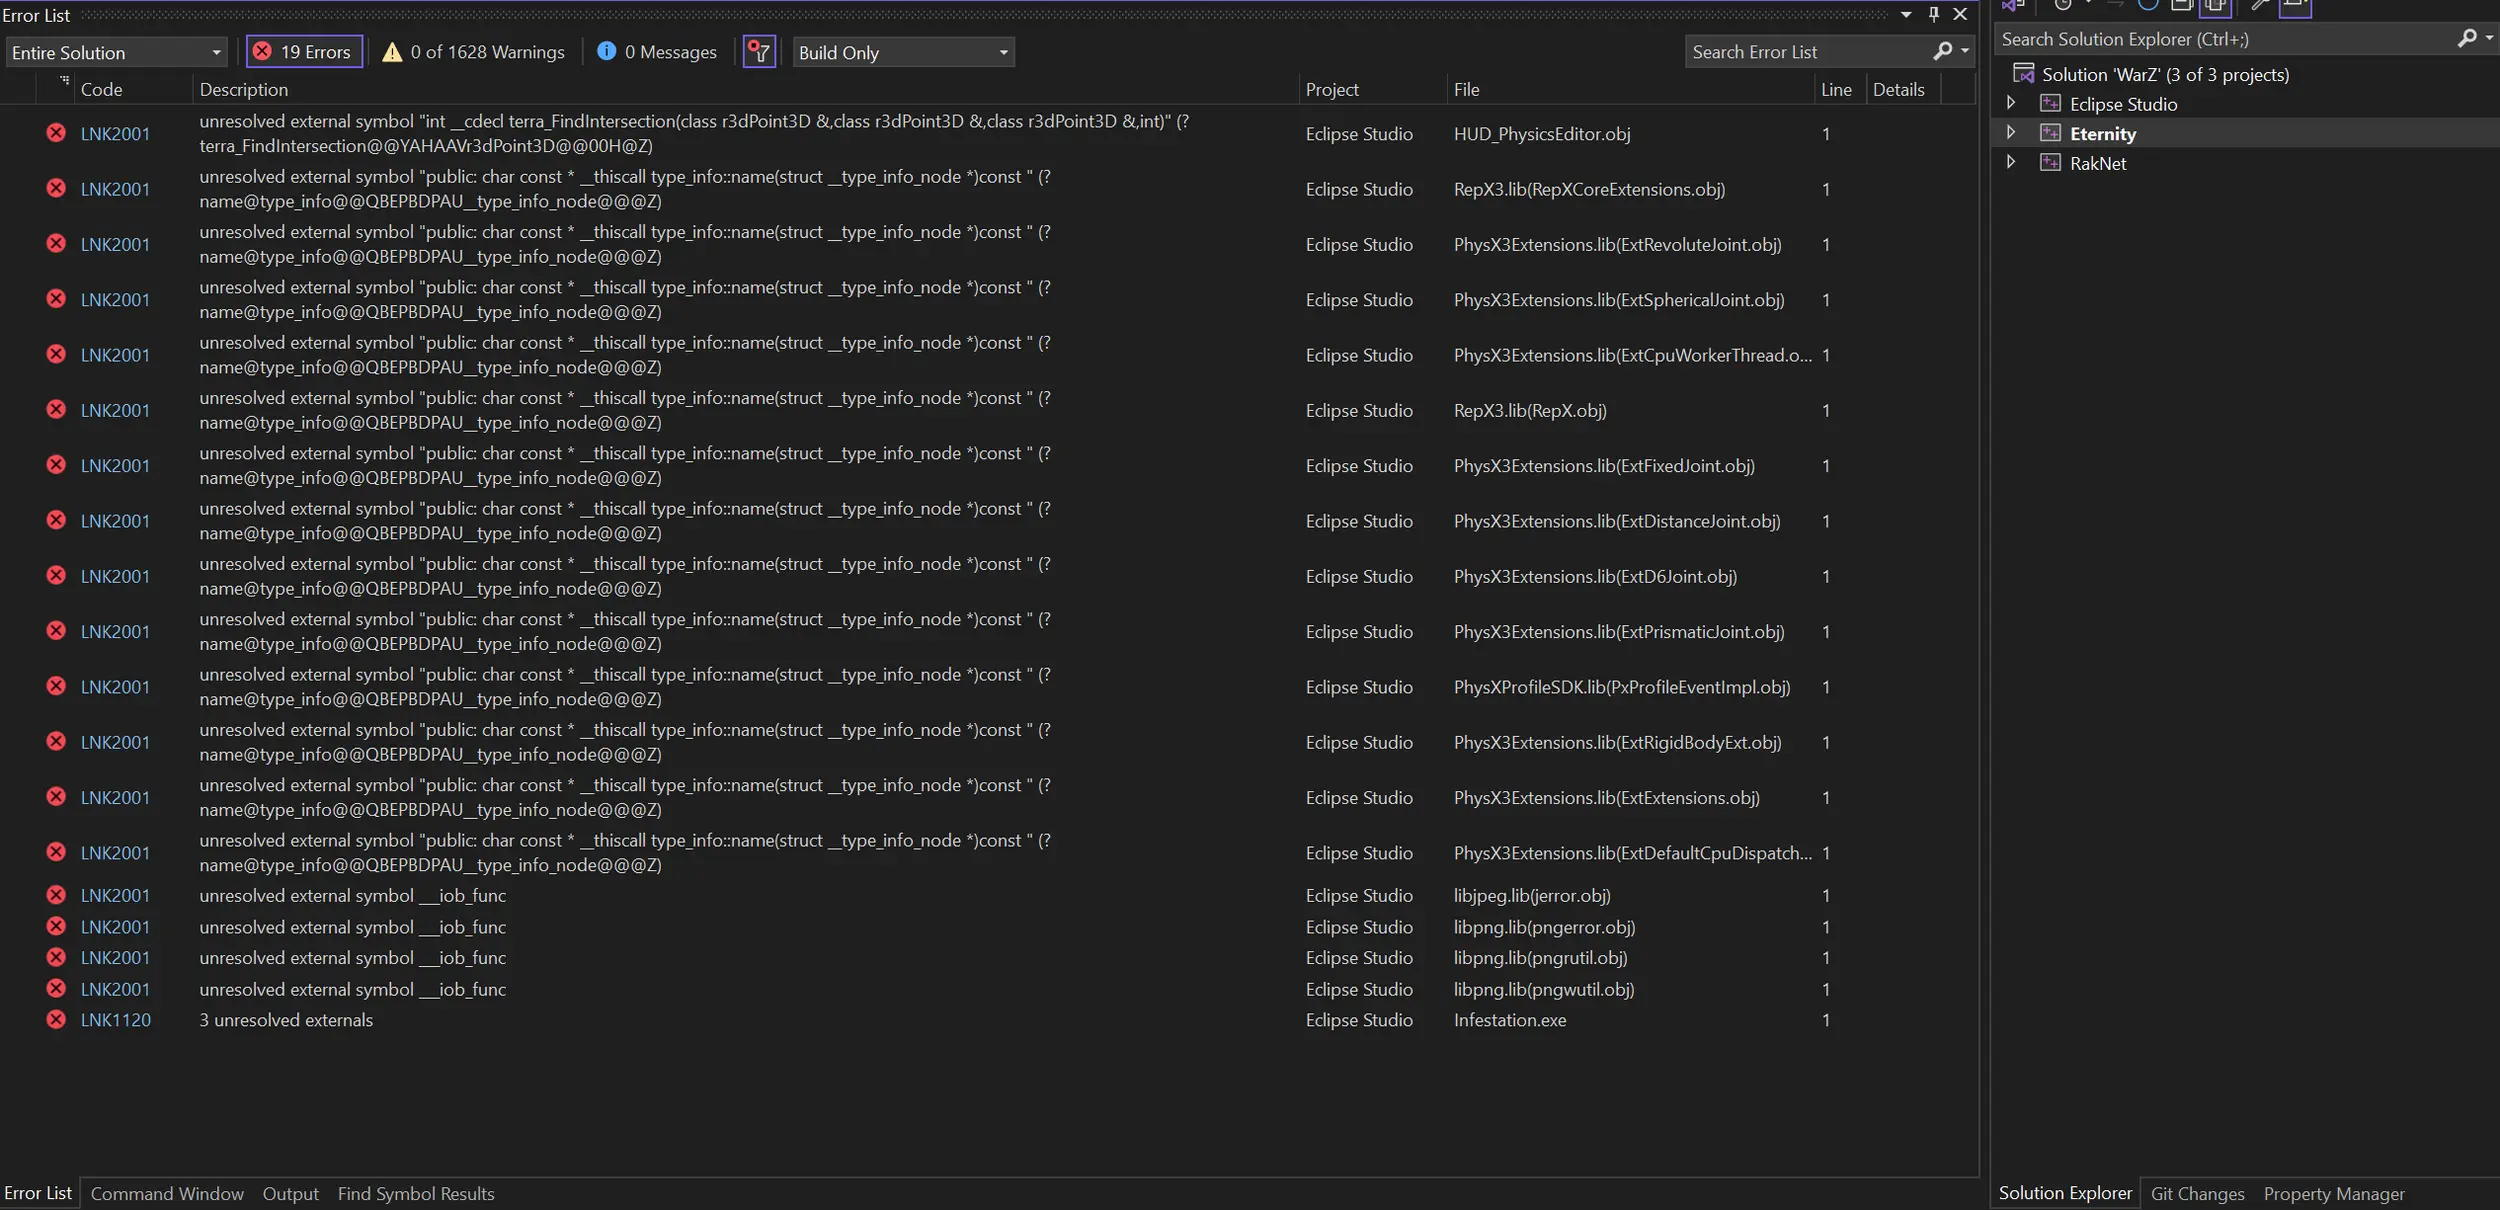Click the Solution Explorer bottom tab
2500x1210 pixels.
coord(2065,1192)
